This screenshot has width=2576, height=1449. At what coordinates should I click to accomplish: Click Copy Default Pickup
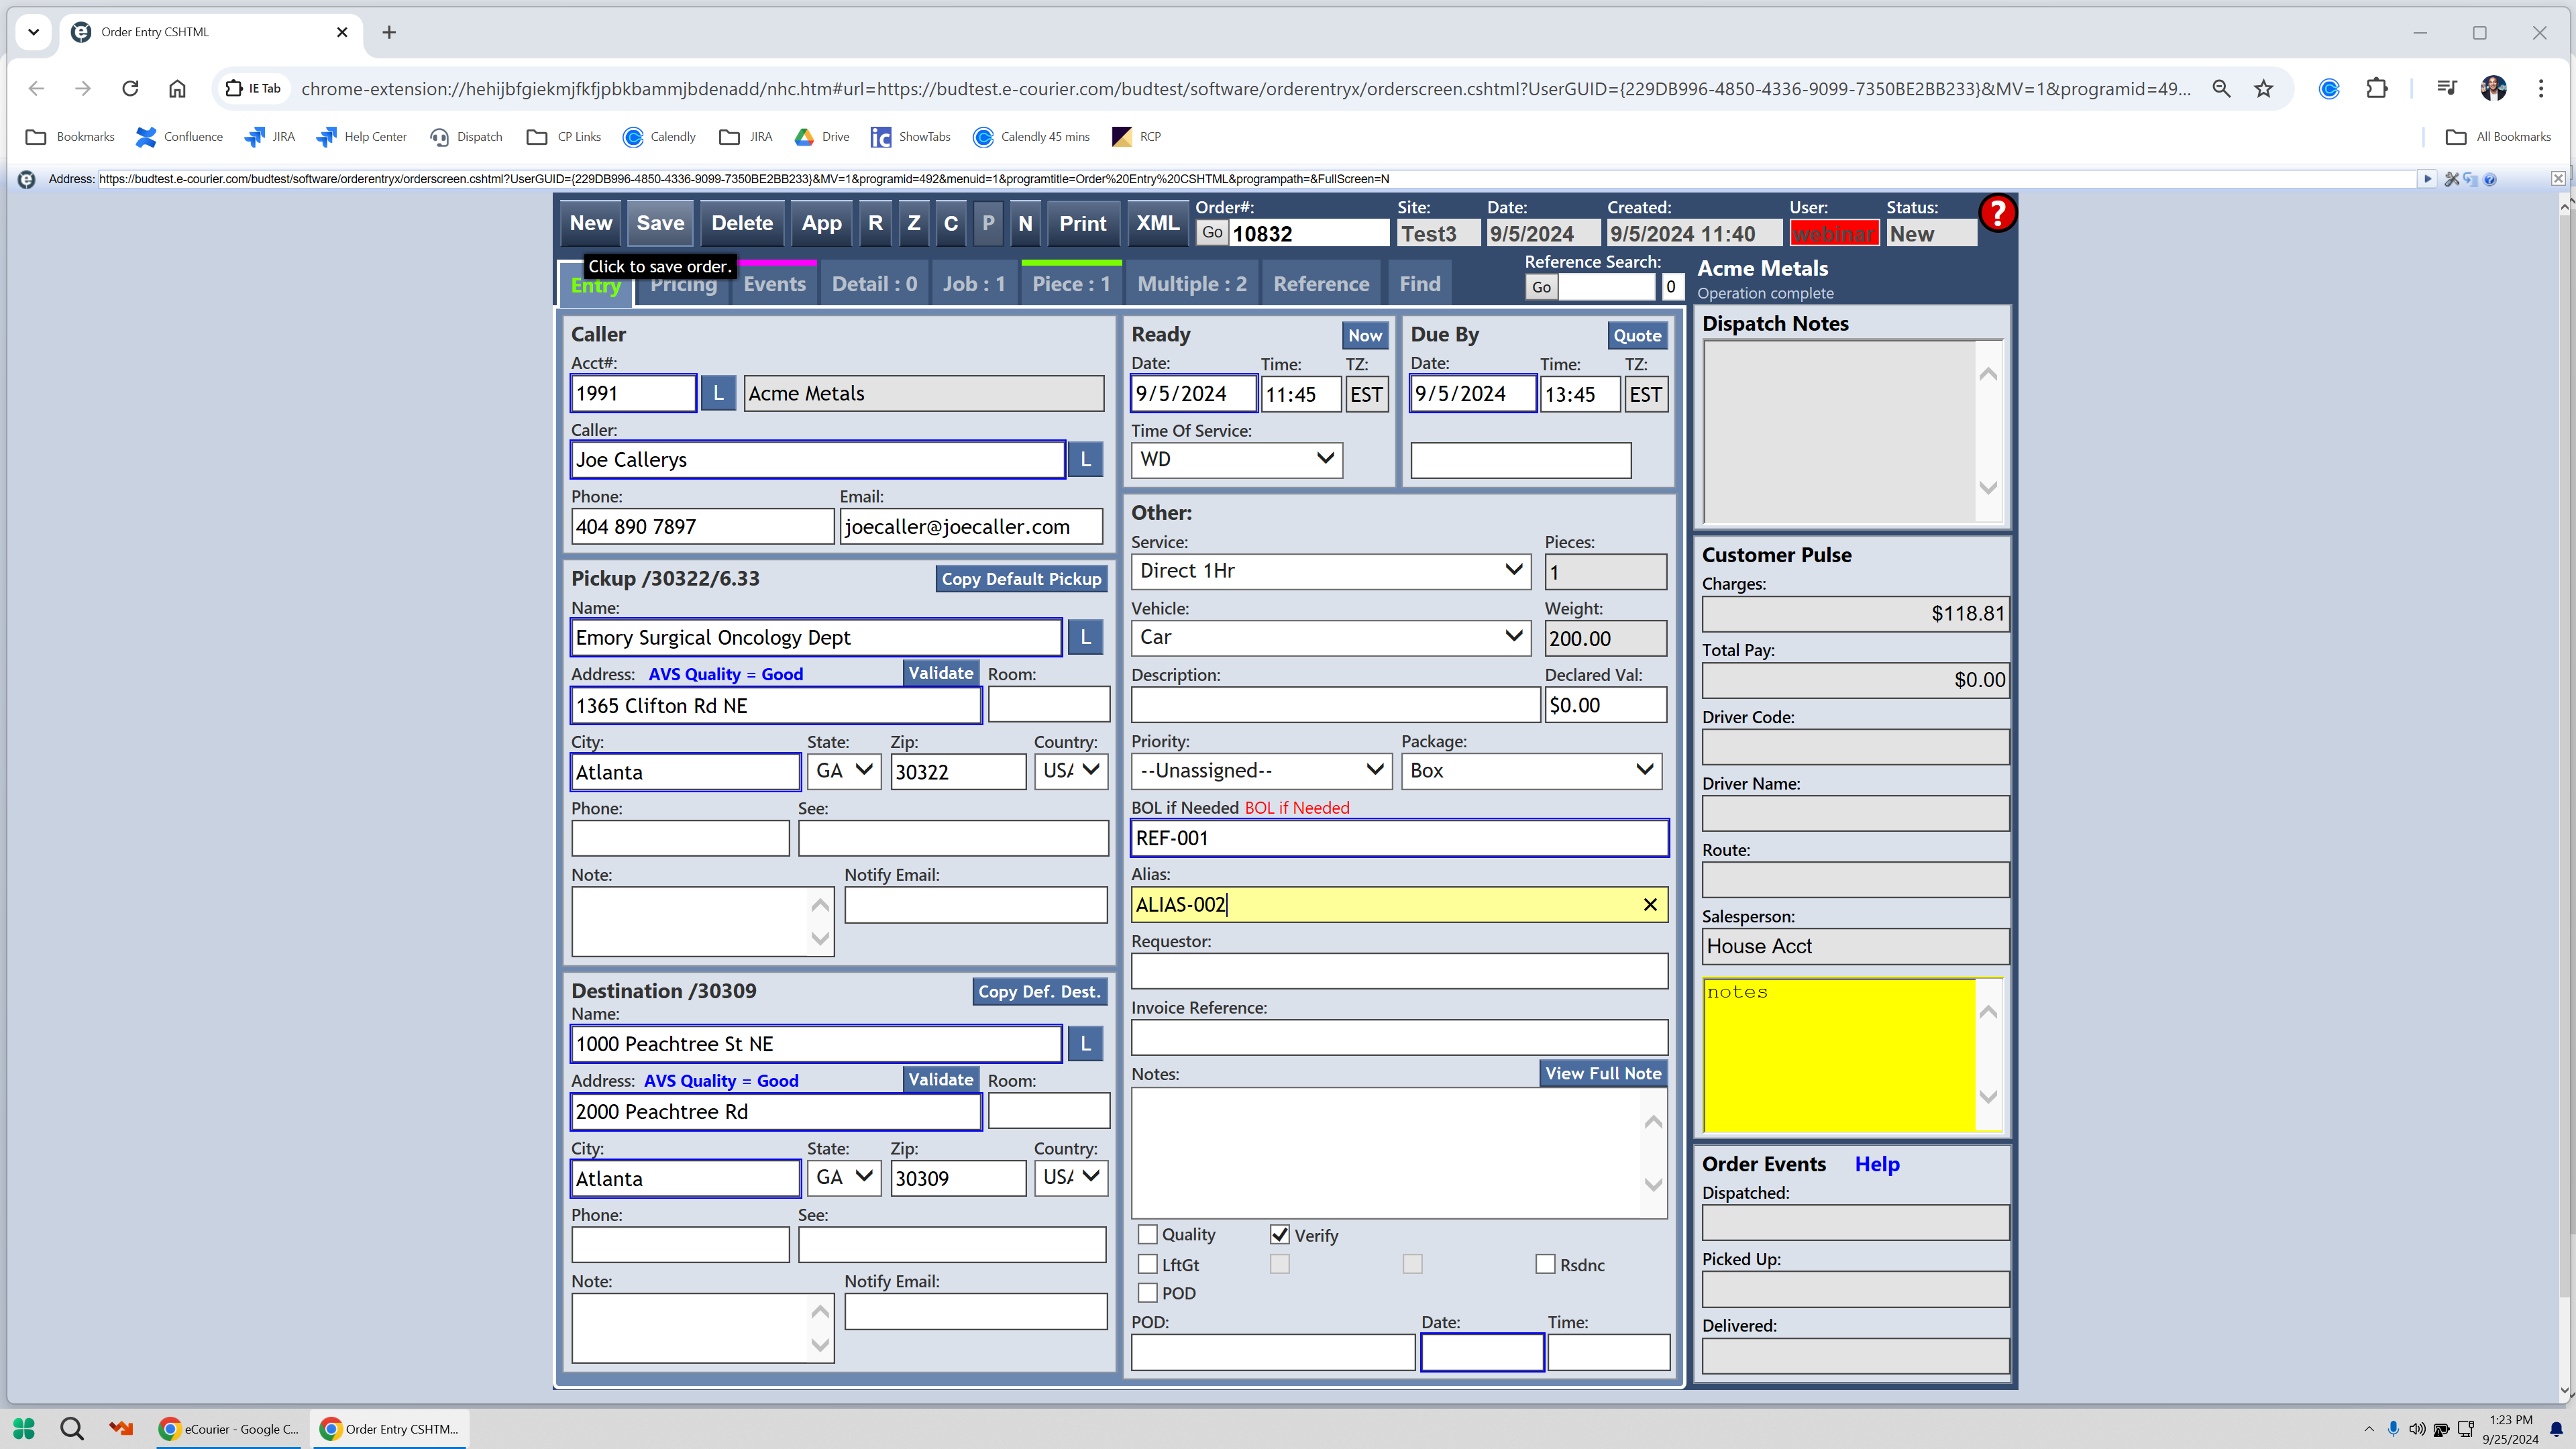tap(1021, 579)
